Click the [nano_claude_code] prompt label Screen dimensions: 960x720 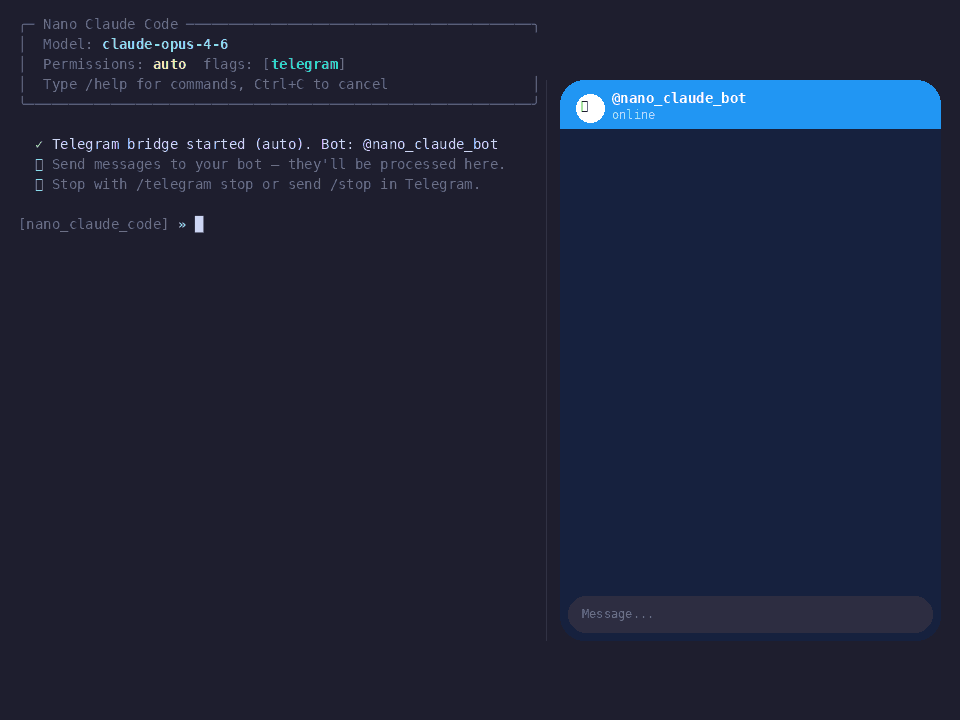94,224
